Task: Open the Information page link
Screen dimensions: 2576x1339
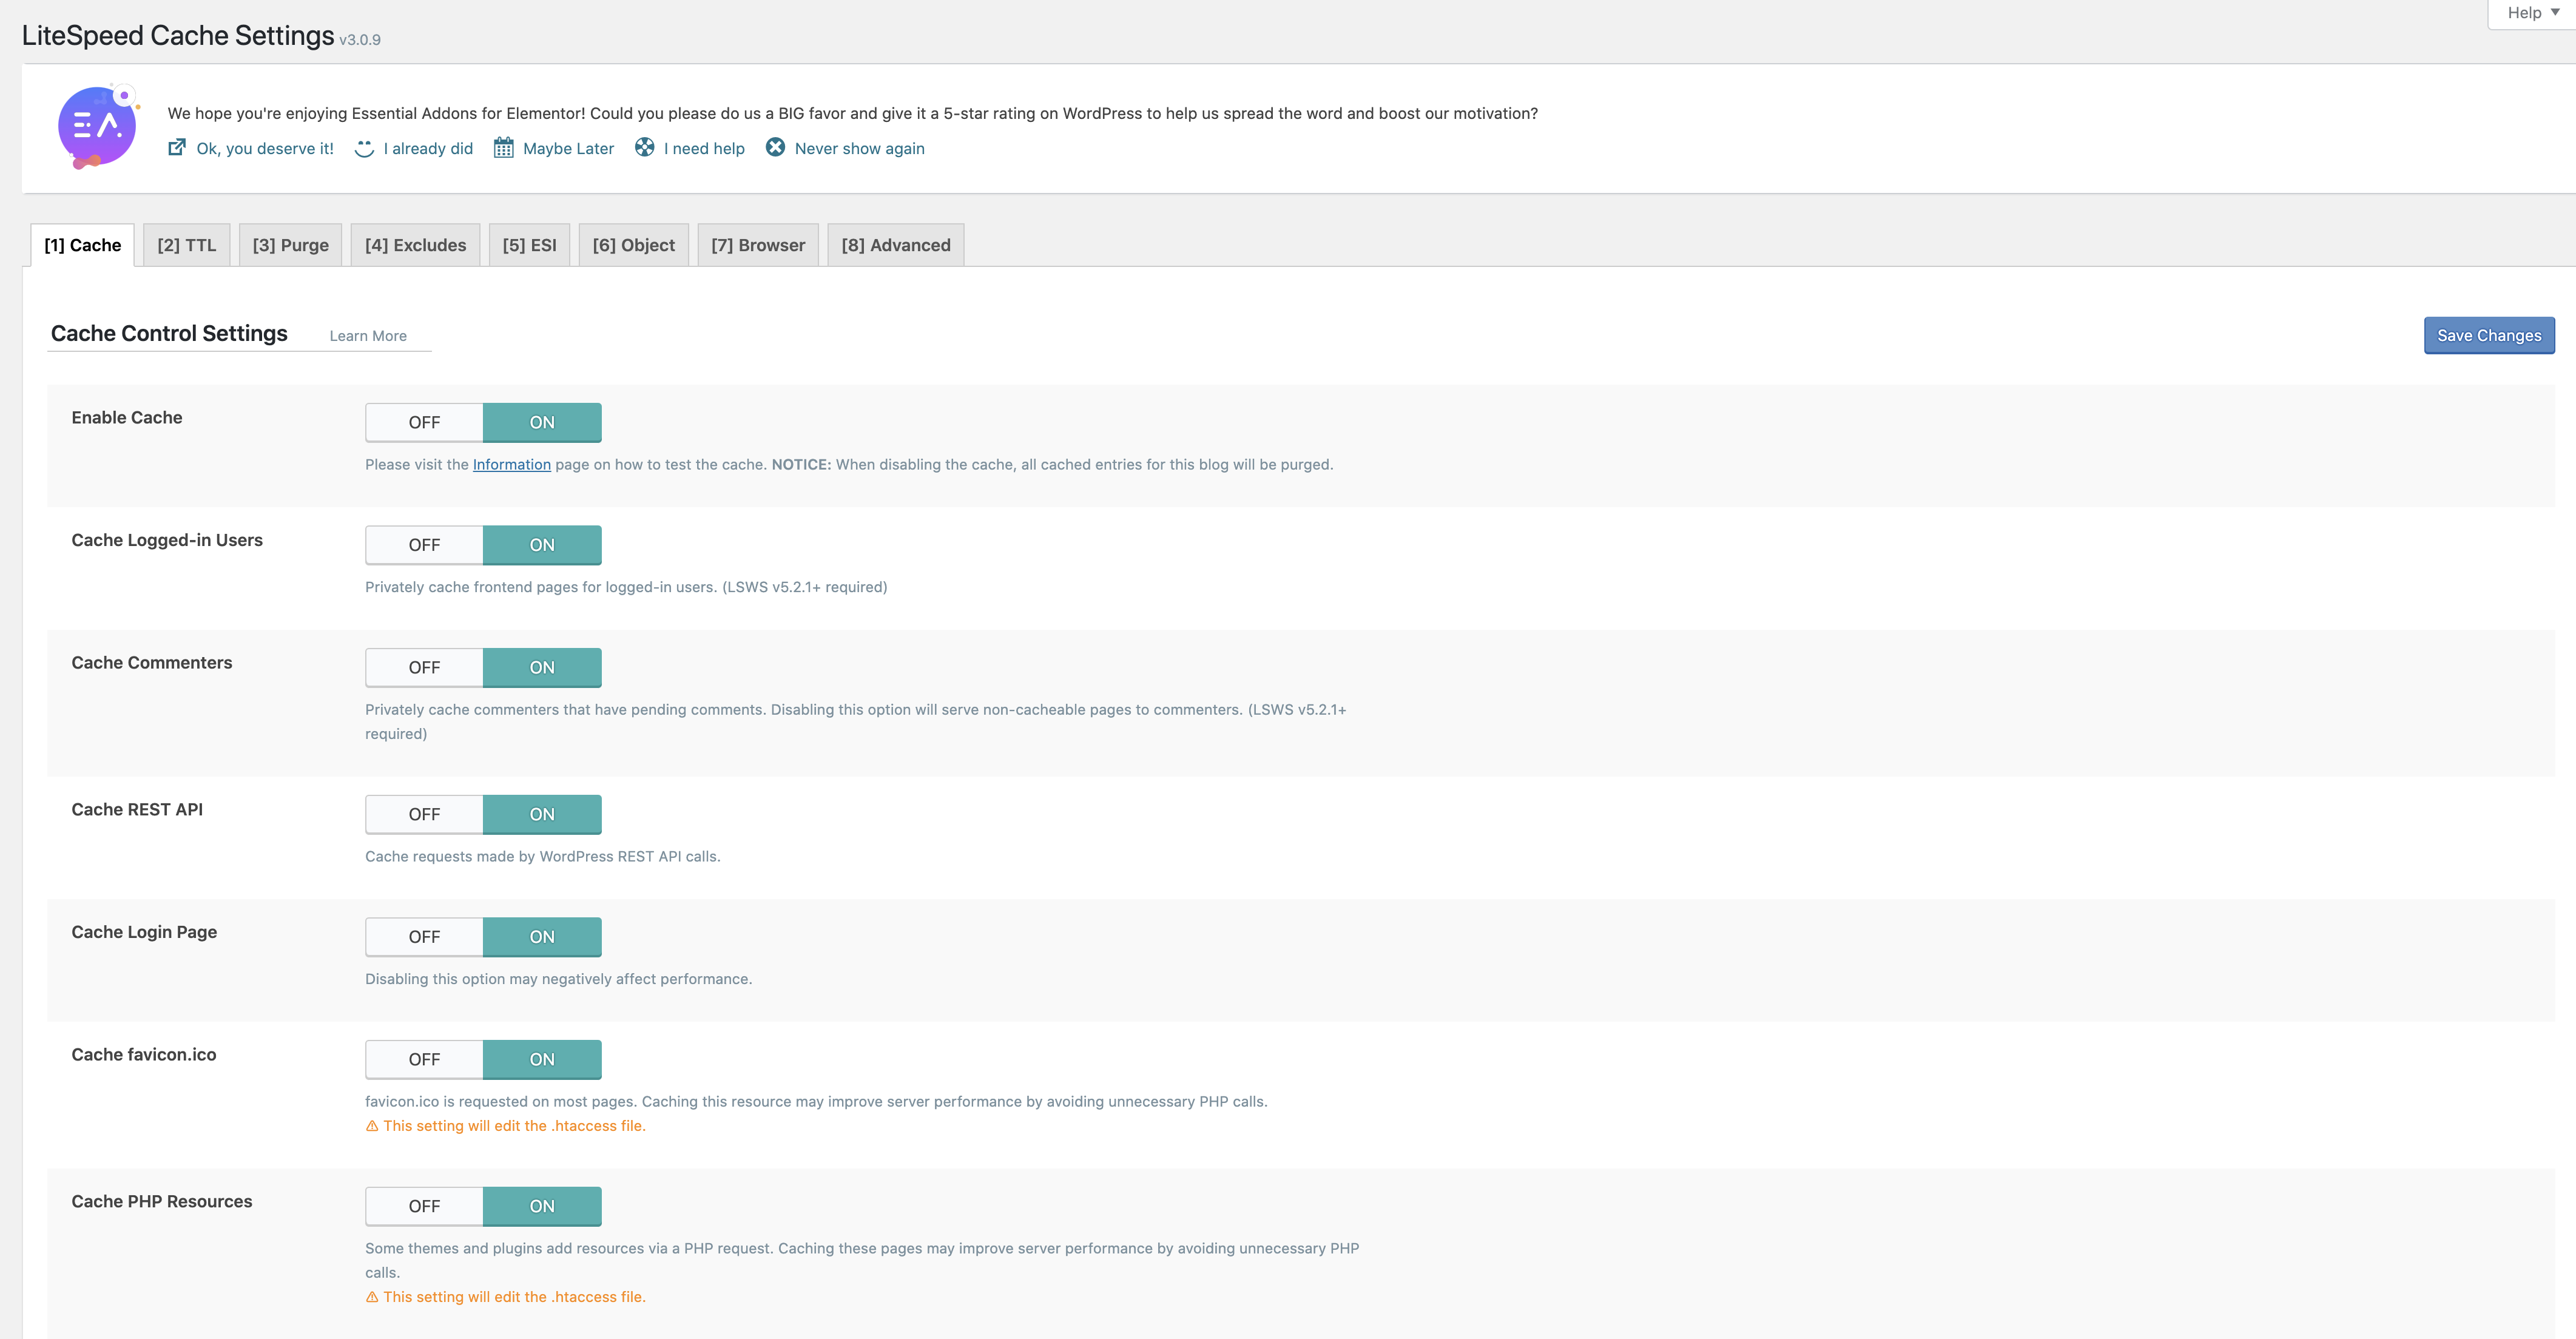Action: click(511, 465)
